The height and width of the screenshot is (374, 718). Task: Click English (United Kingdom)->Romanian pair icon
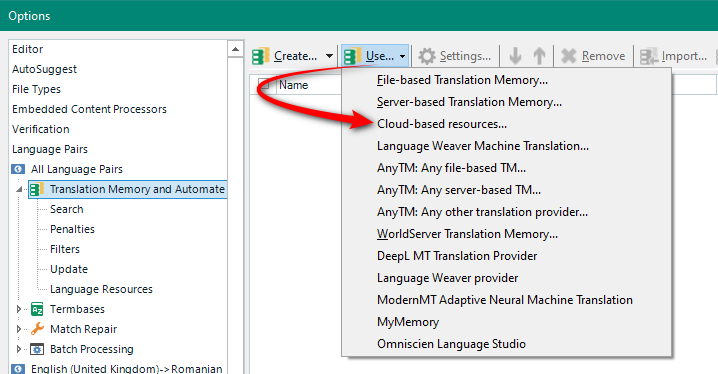pos(18,369)
